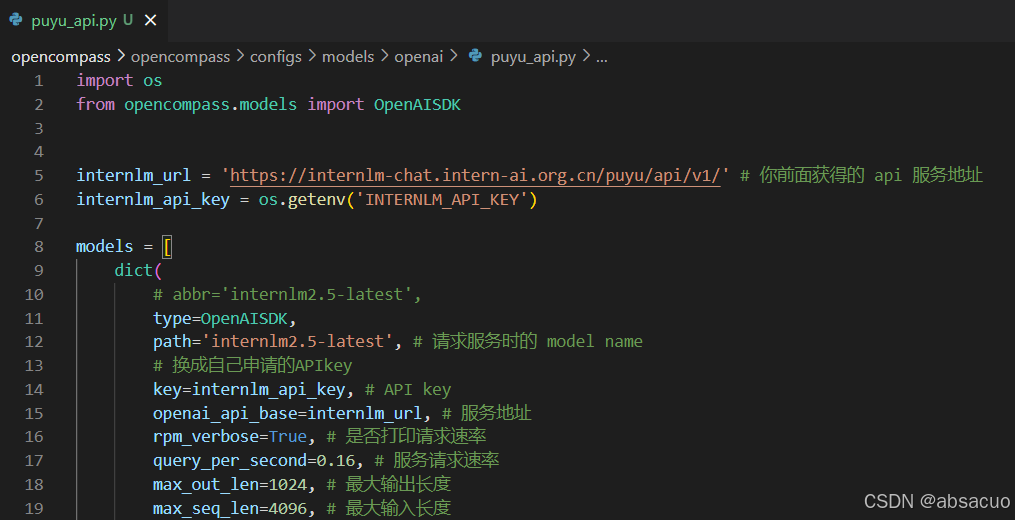Follow the internlm-chat API URL link
This screenshot has height=520, width=1015.
475,175
